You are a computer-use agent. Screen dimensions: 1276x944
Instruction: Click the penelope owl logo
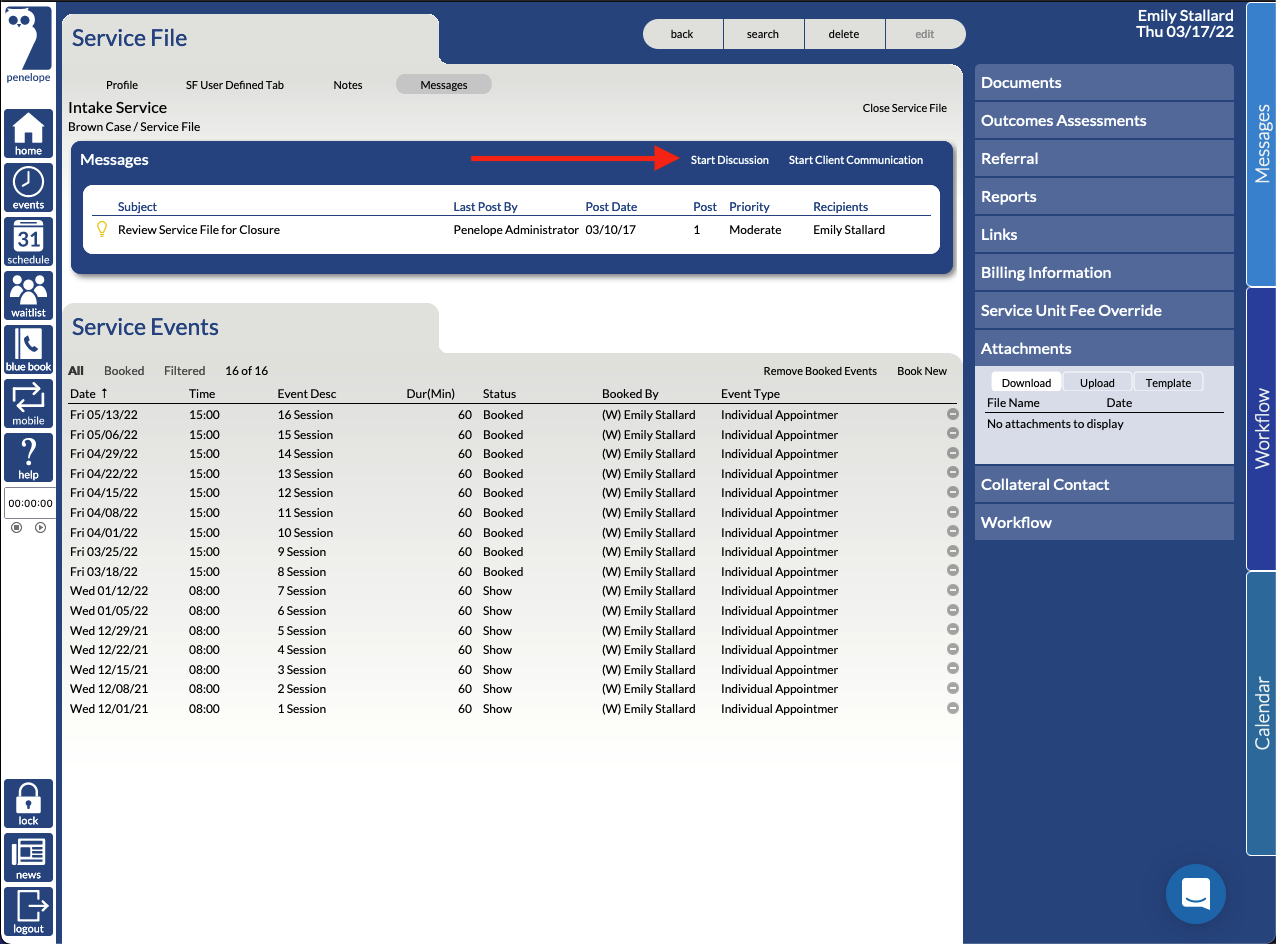tap(28, 45)
